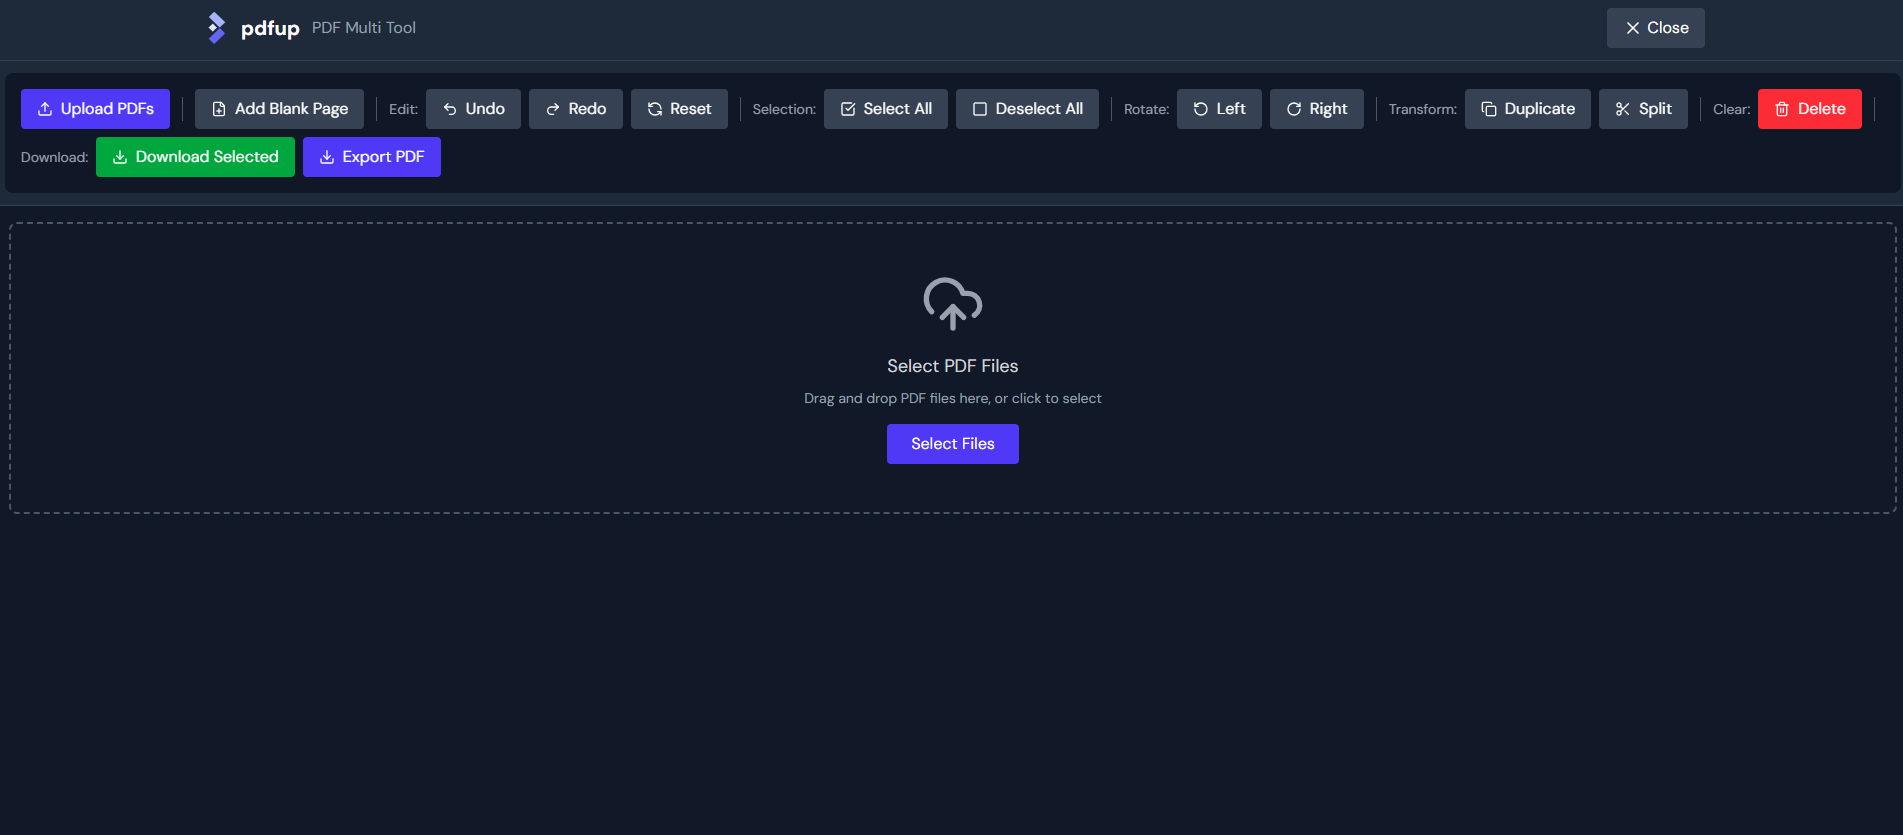Select all pages
Viewport: 1903px width, 835px height.
[885, 109]
